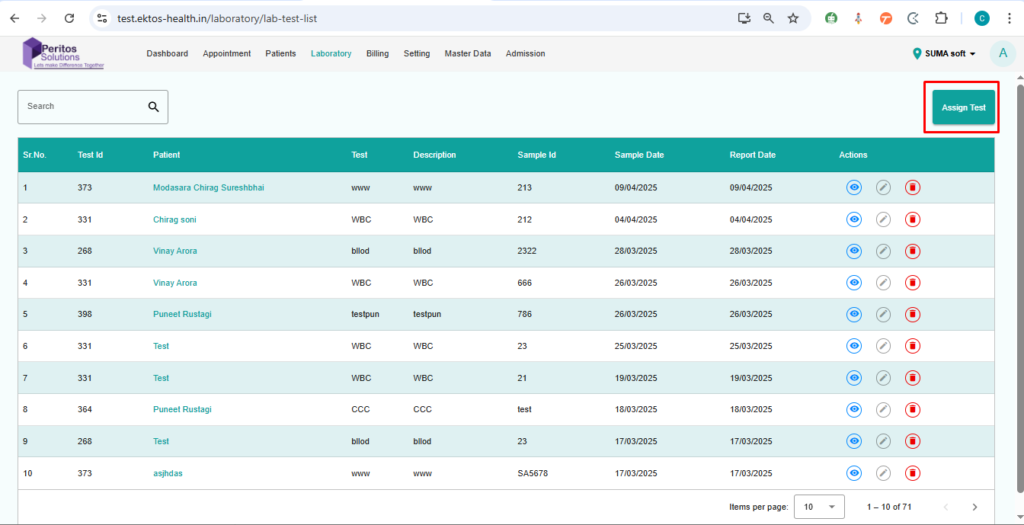The image size is (1024, 525).
Task: Open the SUMA soft location dropdown
Action: pos(944,54)
